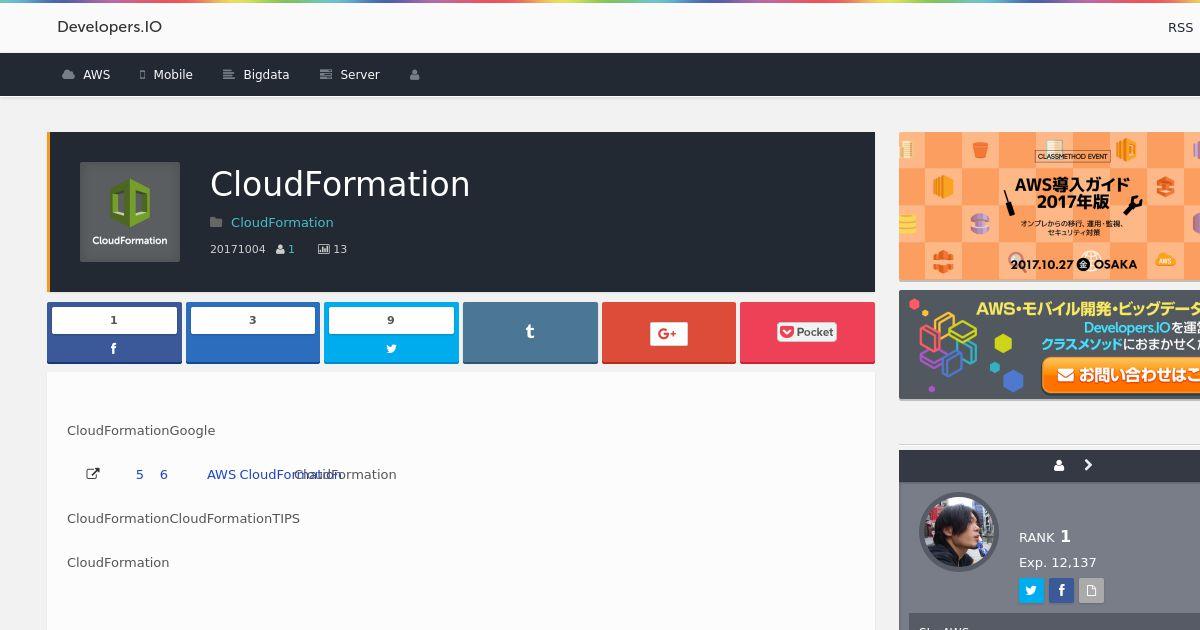Open the CloudFormation category link under title
1200x630 pixels.
pyautogui.click(x=282, y=222)
